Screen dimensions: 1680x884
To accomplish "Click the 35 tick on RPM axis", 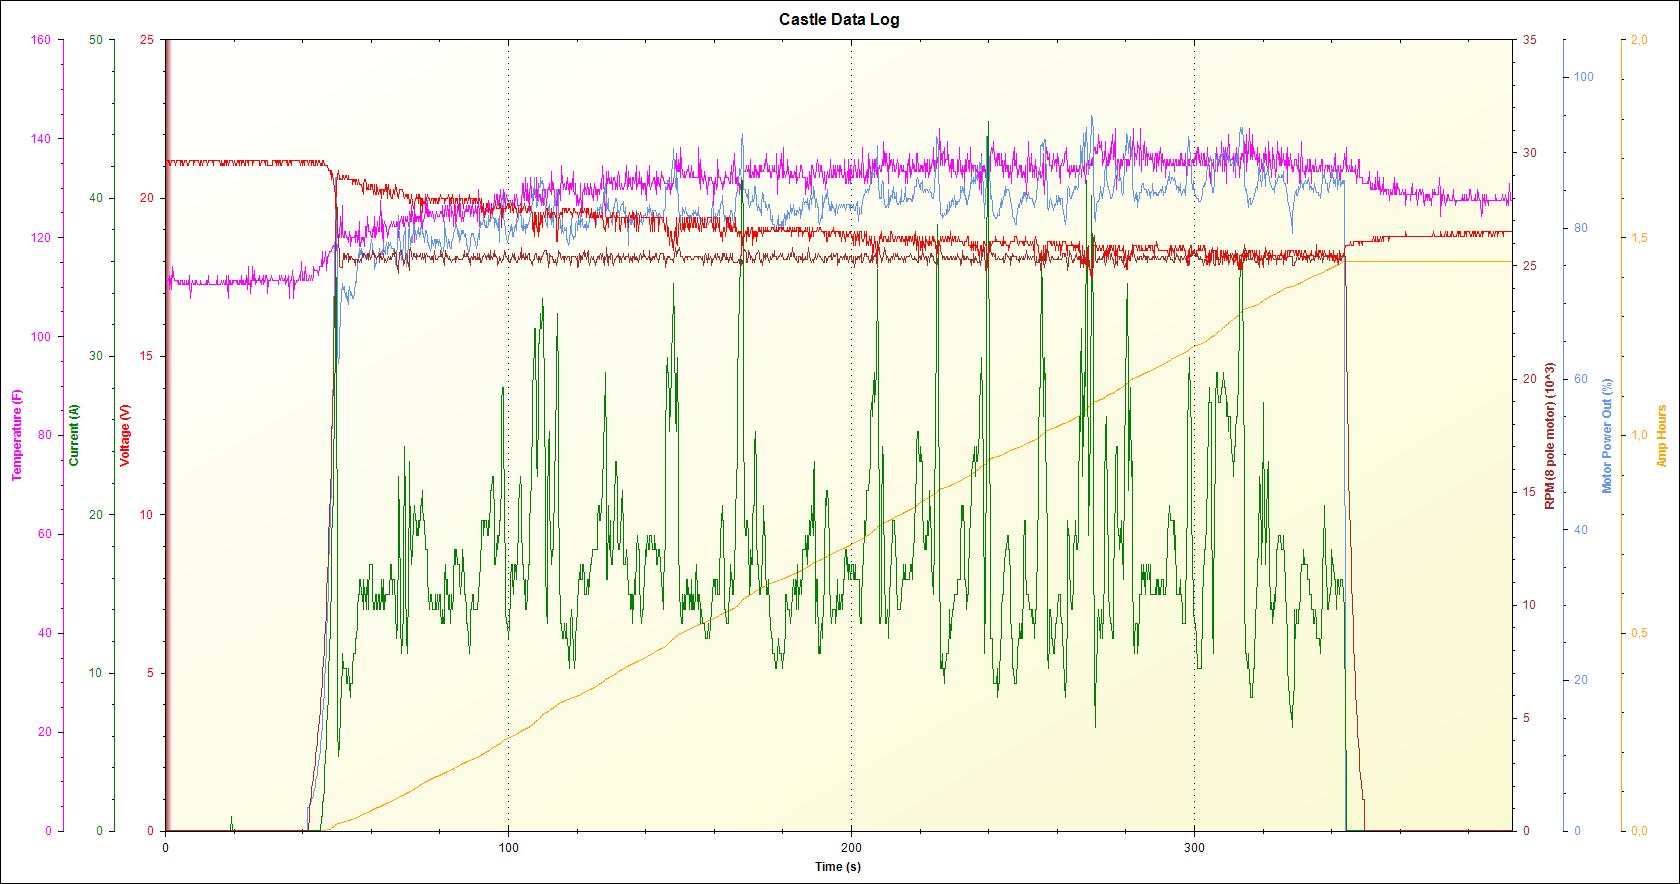I will click(1529, 40).
